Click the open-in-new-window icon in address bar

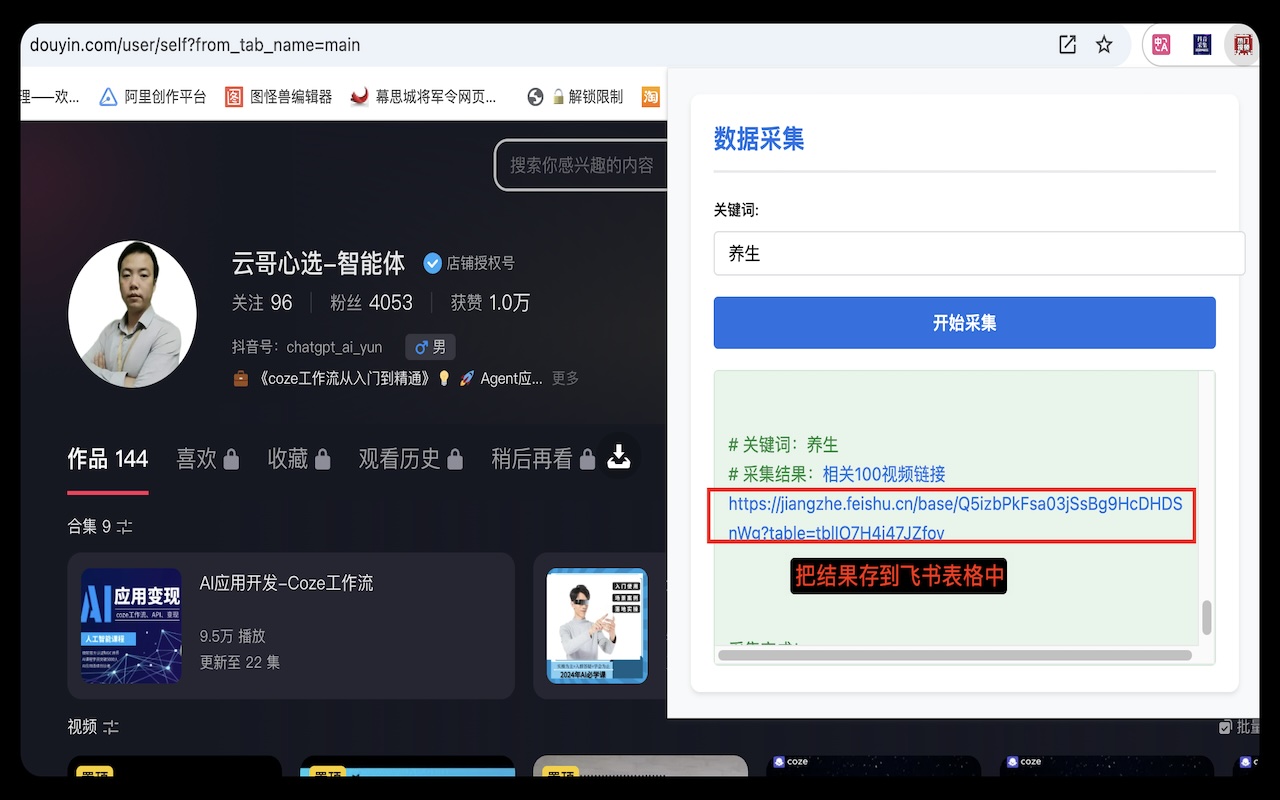[1066, 44]
